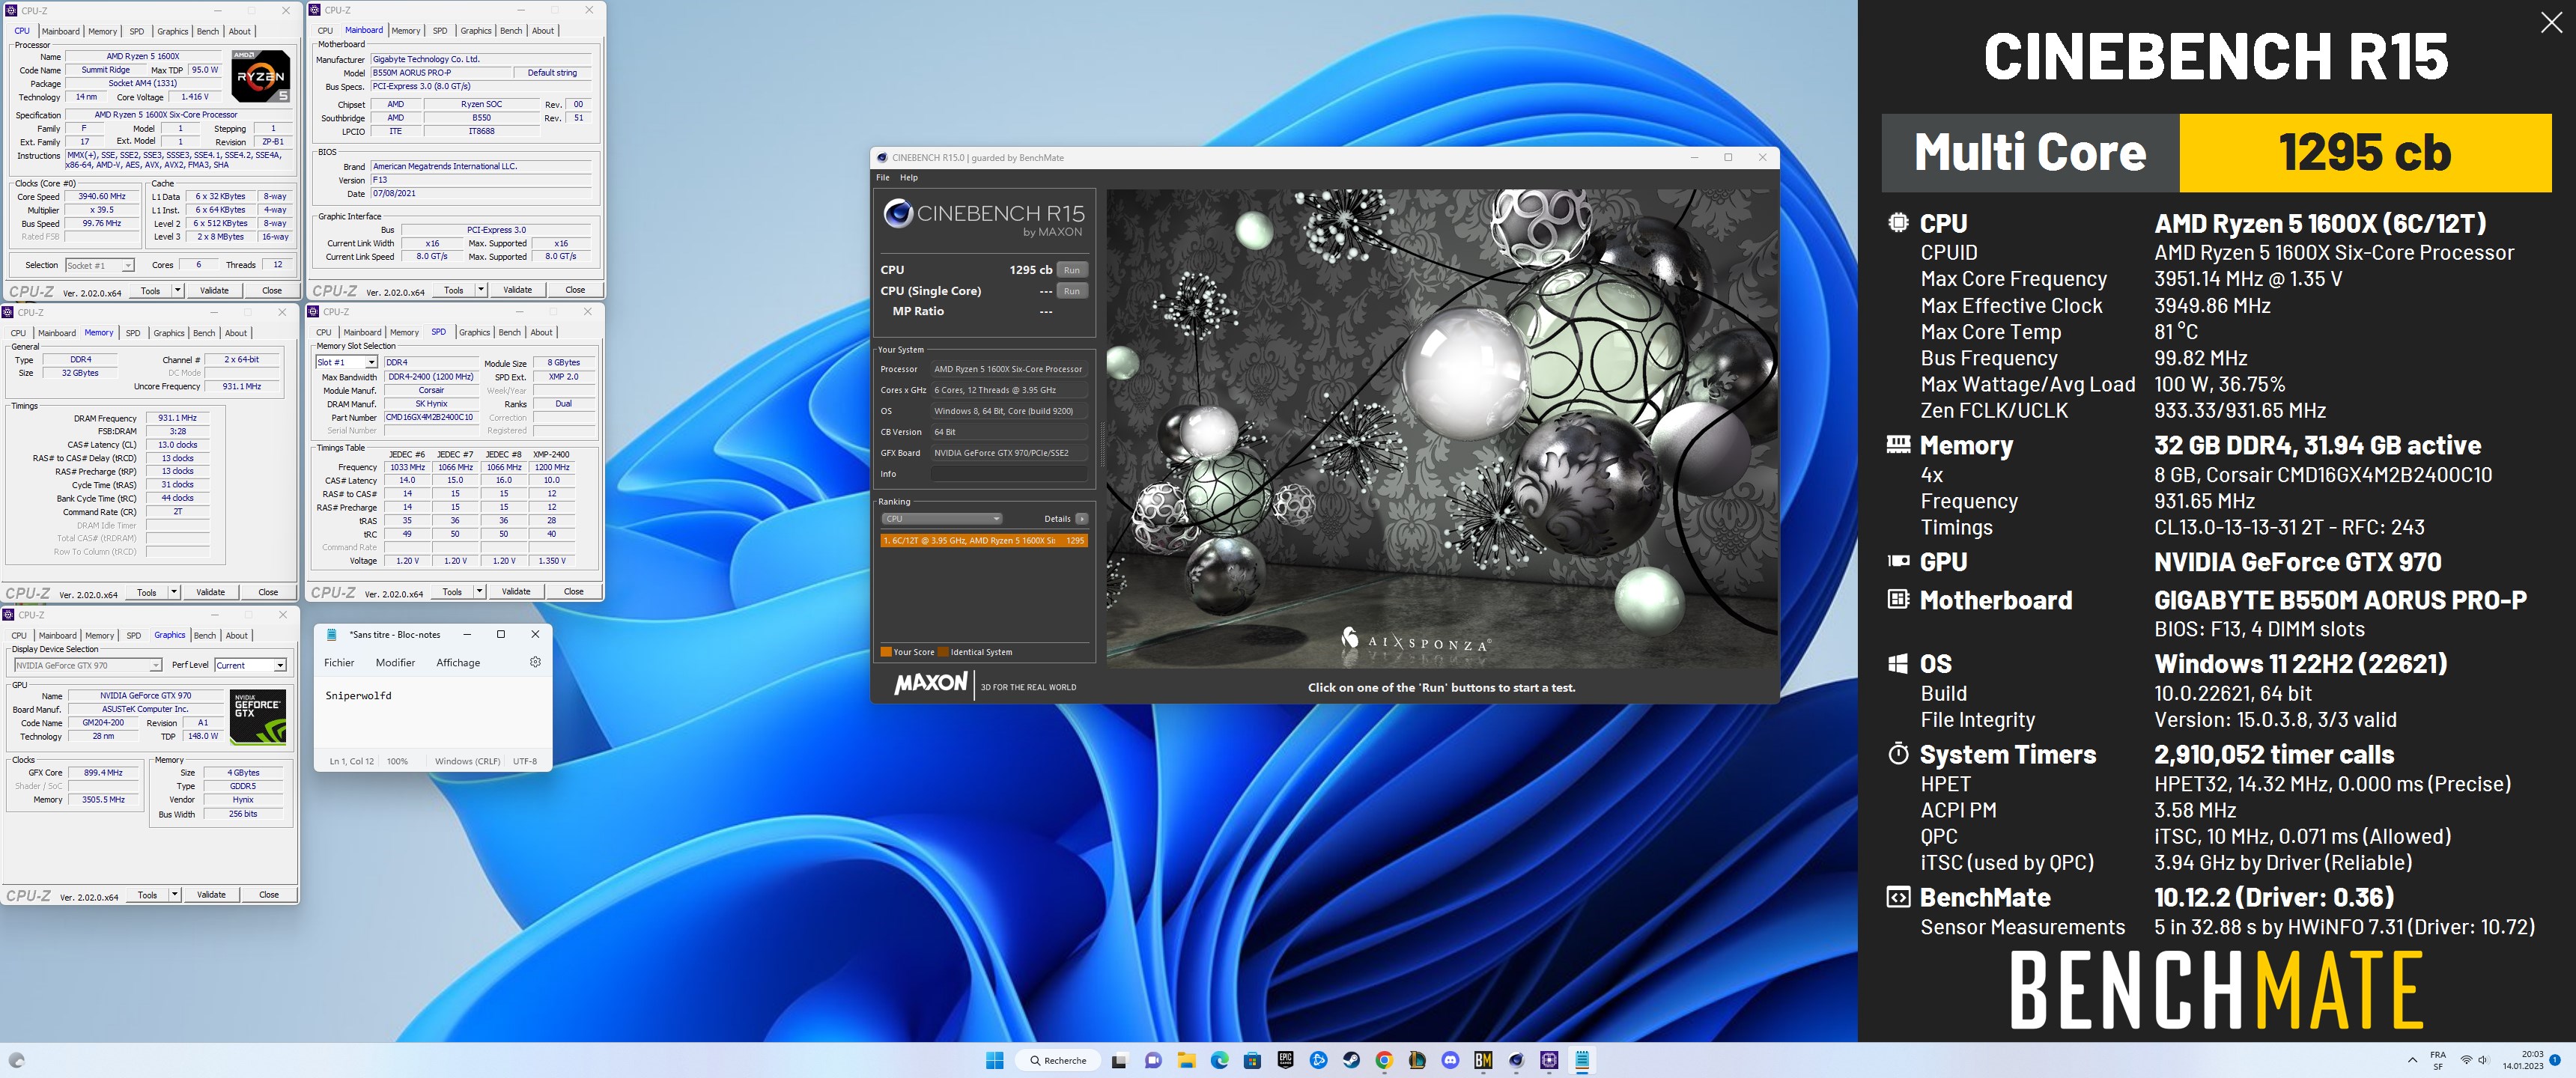Run the Cinebench CPU multi-core test

1071,270
